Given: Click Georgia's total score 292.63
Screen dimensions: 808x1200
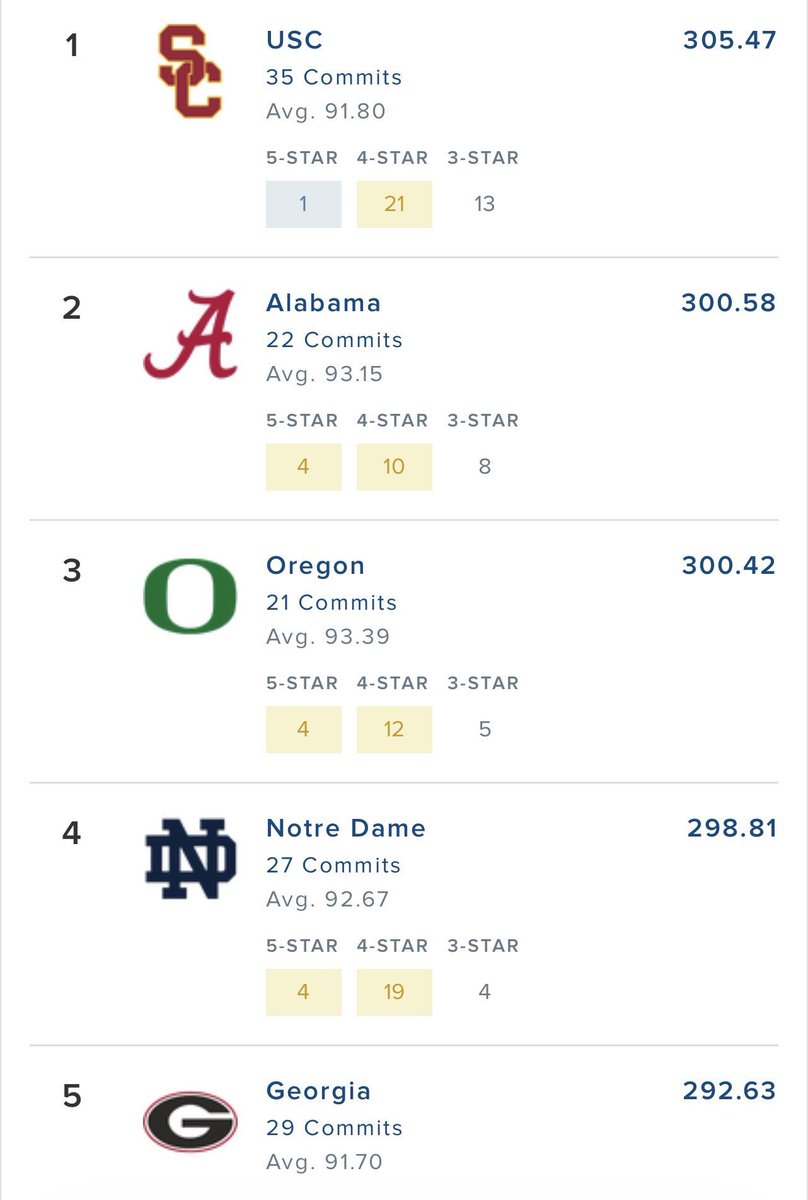Looking at the screenshot, I should click(729, 1090).
